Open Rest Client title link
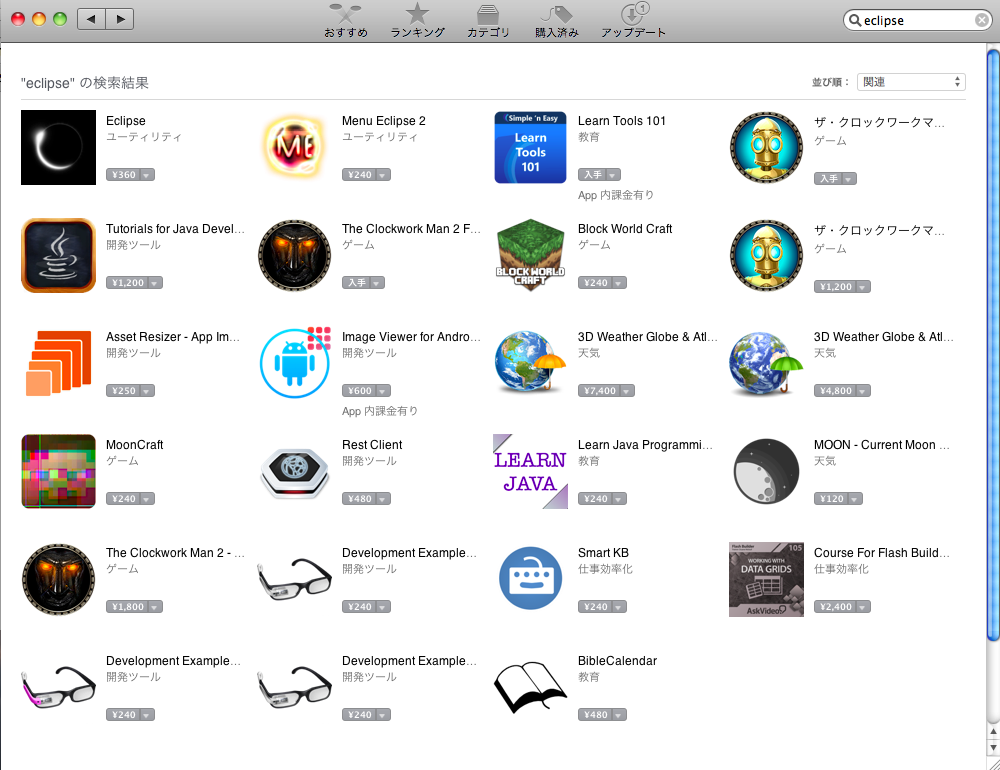 [x=372, y=445]
